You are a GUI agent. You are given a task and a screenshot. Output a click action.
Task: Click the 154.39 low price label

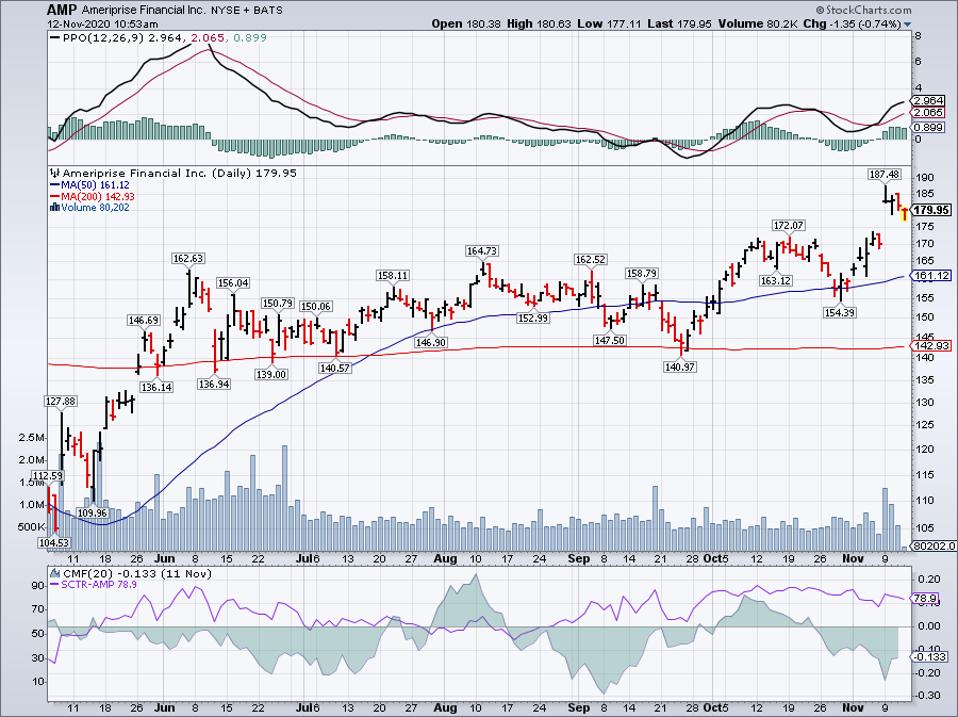pos(839,313)
